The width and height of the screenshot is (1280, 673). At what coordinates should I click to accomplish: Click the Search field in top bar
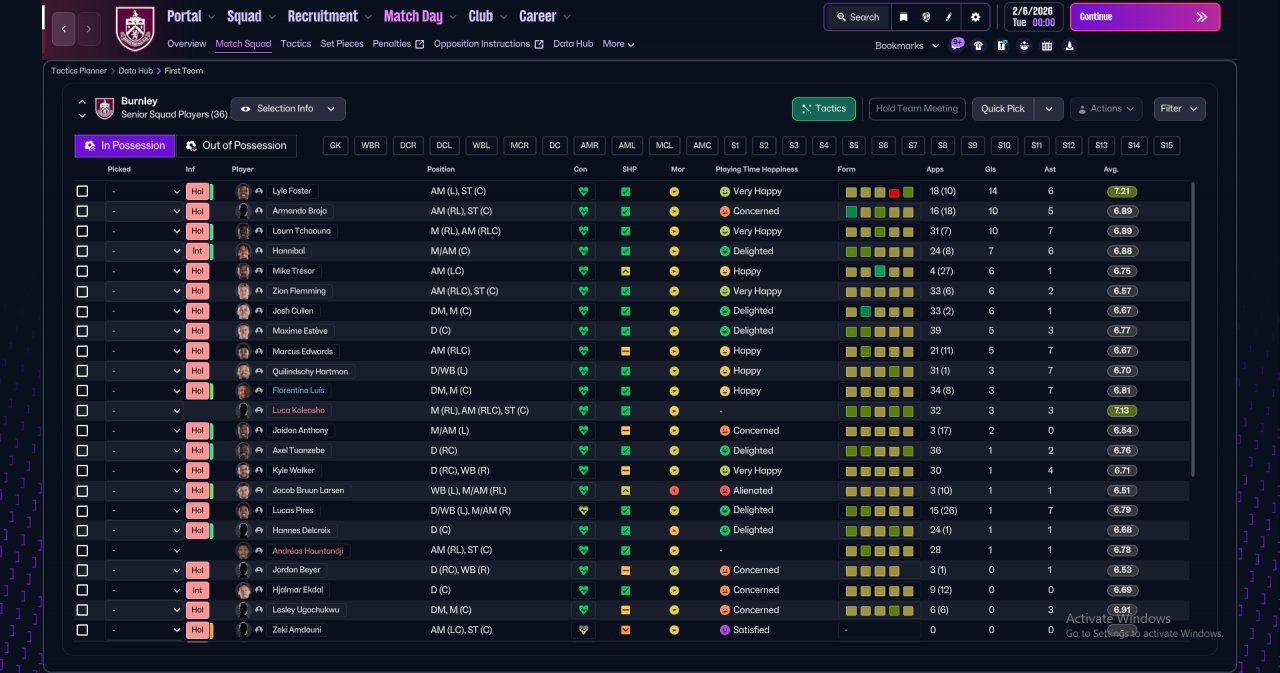[x=858, y=17]
